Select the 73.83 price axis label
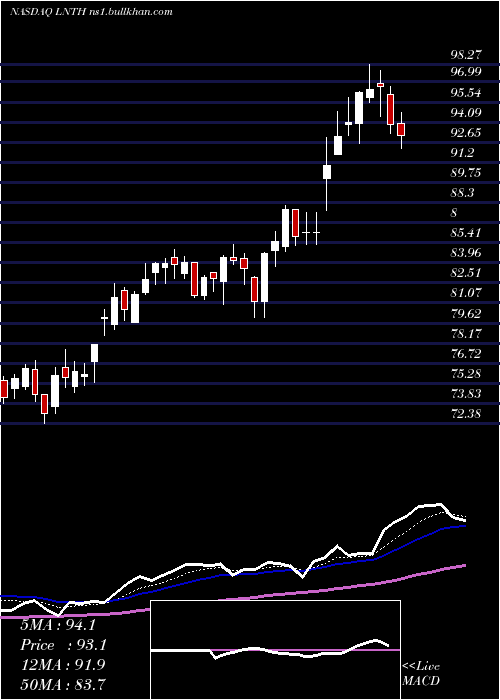This screenshot has height=700, width=500. click(466, 393)
